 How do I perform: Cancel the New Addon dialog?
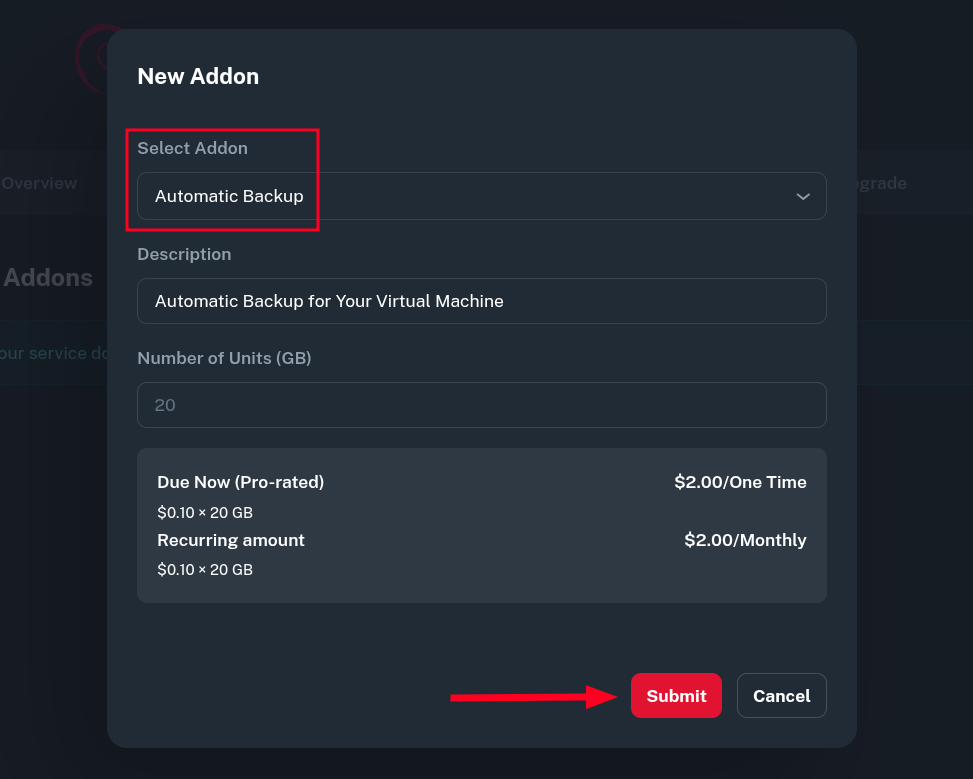(x=781, y=696)
